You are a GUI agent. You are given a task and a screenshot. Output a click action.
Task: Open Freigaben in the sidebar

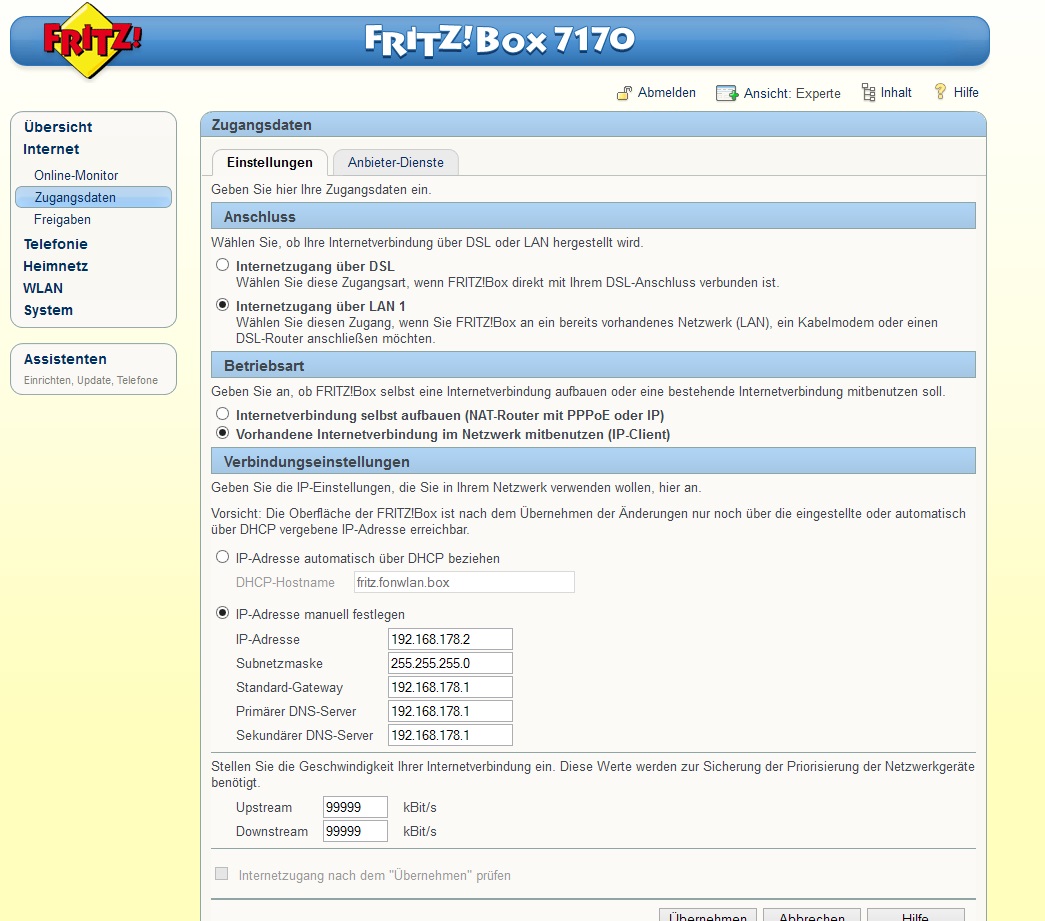coord(62,219)
